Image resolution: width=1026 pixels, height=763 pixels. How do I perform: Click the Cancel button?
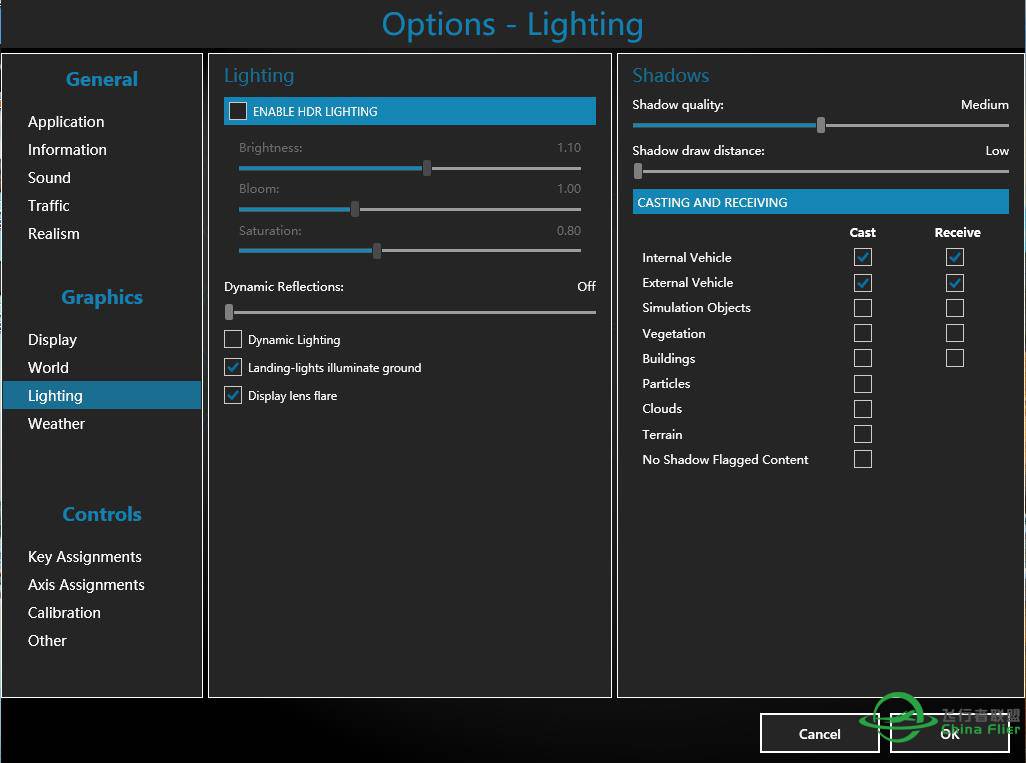point(819,734)
